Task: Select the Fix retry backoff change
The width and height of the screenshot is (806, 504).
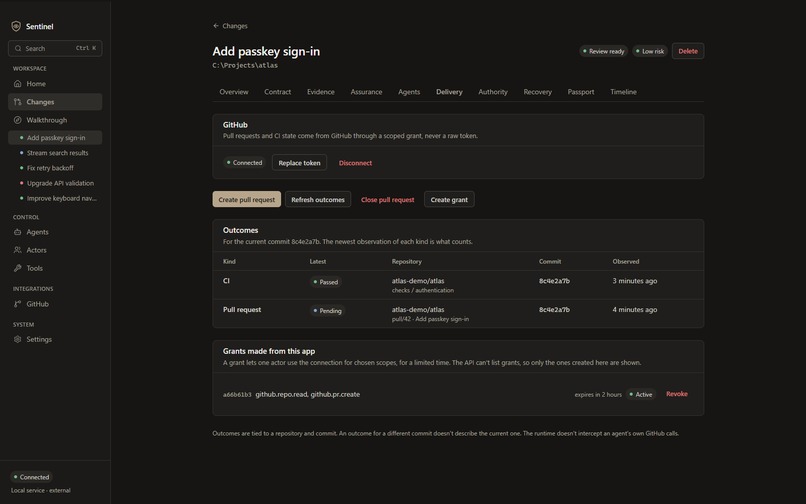Action: pyautogui.click(x=55, y=168)
